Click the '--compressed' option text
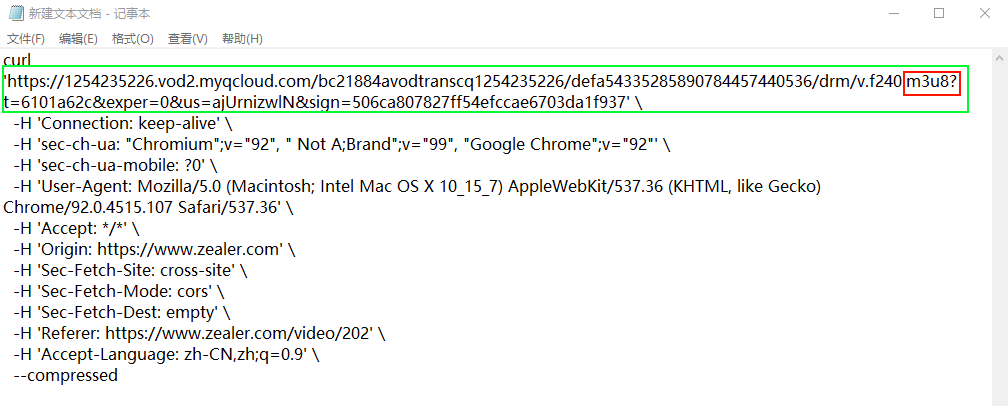The image size is (1008, 406). [65, 376]
